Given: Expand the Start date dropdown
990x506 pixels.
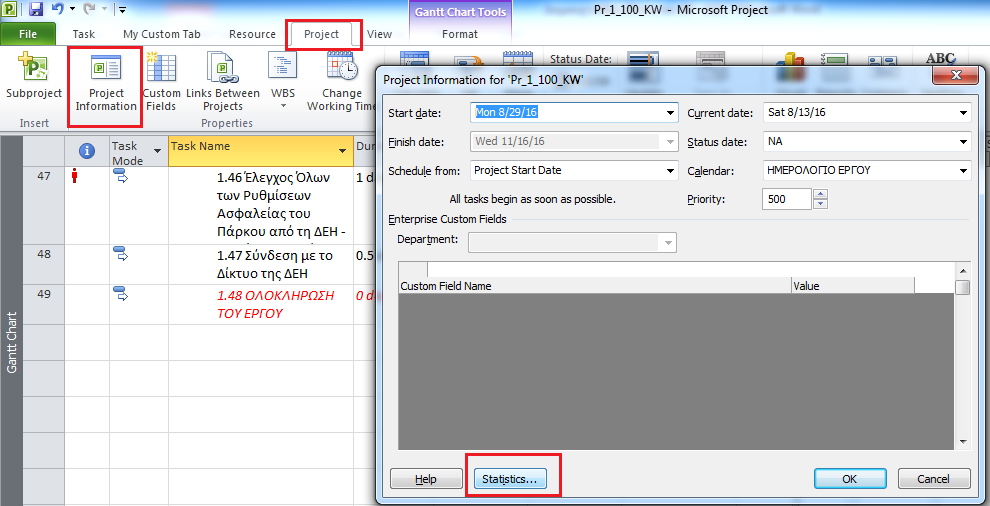Looking at the screenshot, I should point(670,113).
